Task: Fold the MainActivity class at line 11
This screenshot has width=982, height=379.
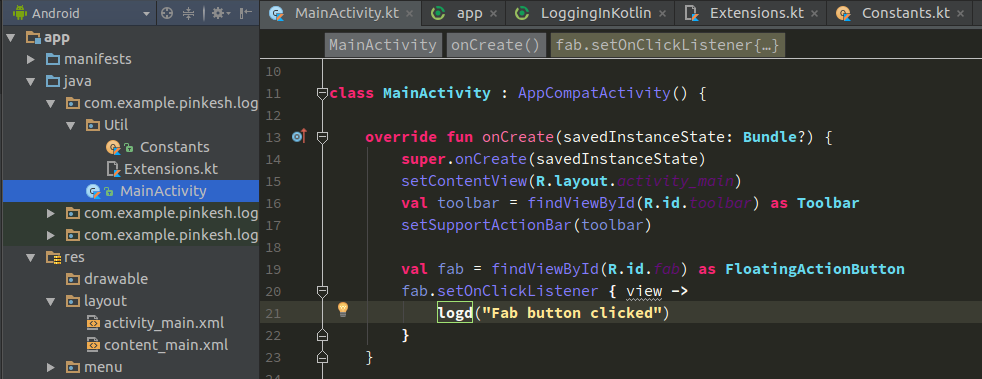Action: point(323,94)
